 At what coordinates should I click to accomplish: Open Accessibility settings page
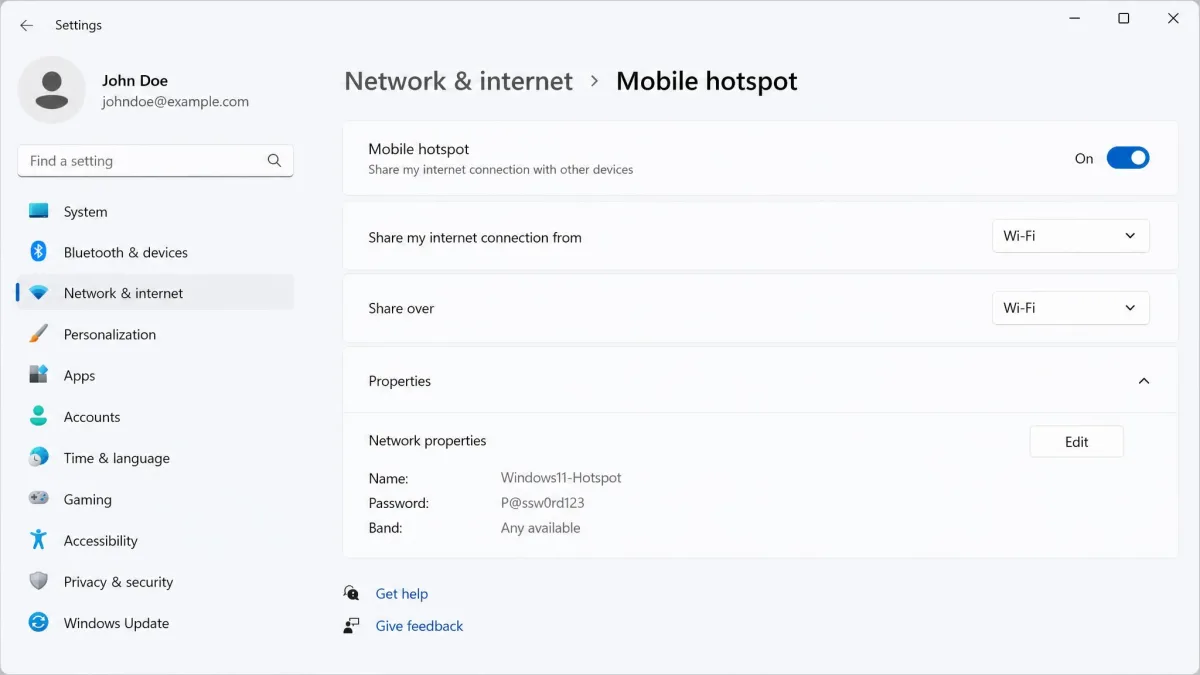155,539
